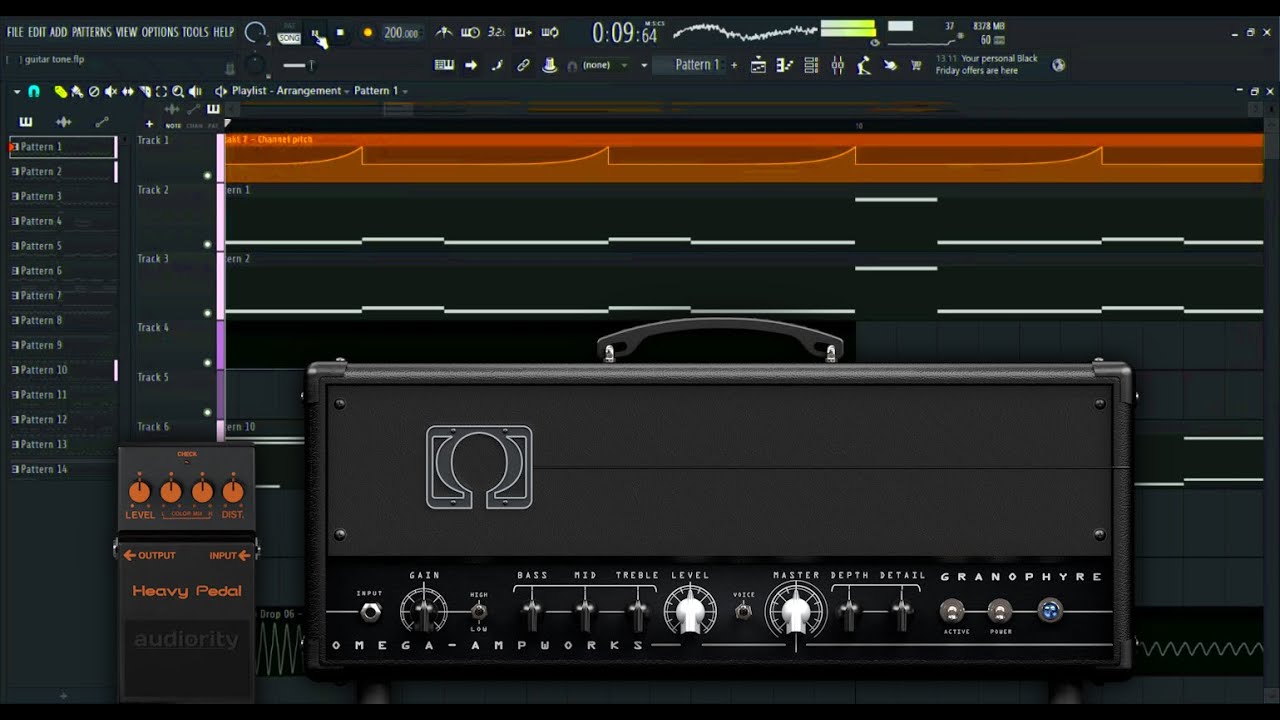This screenshot has width=1280, height=720.
Task: Open the VIEW menu
Action: point(126,32)
